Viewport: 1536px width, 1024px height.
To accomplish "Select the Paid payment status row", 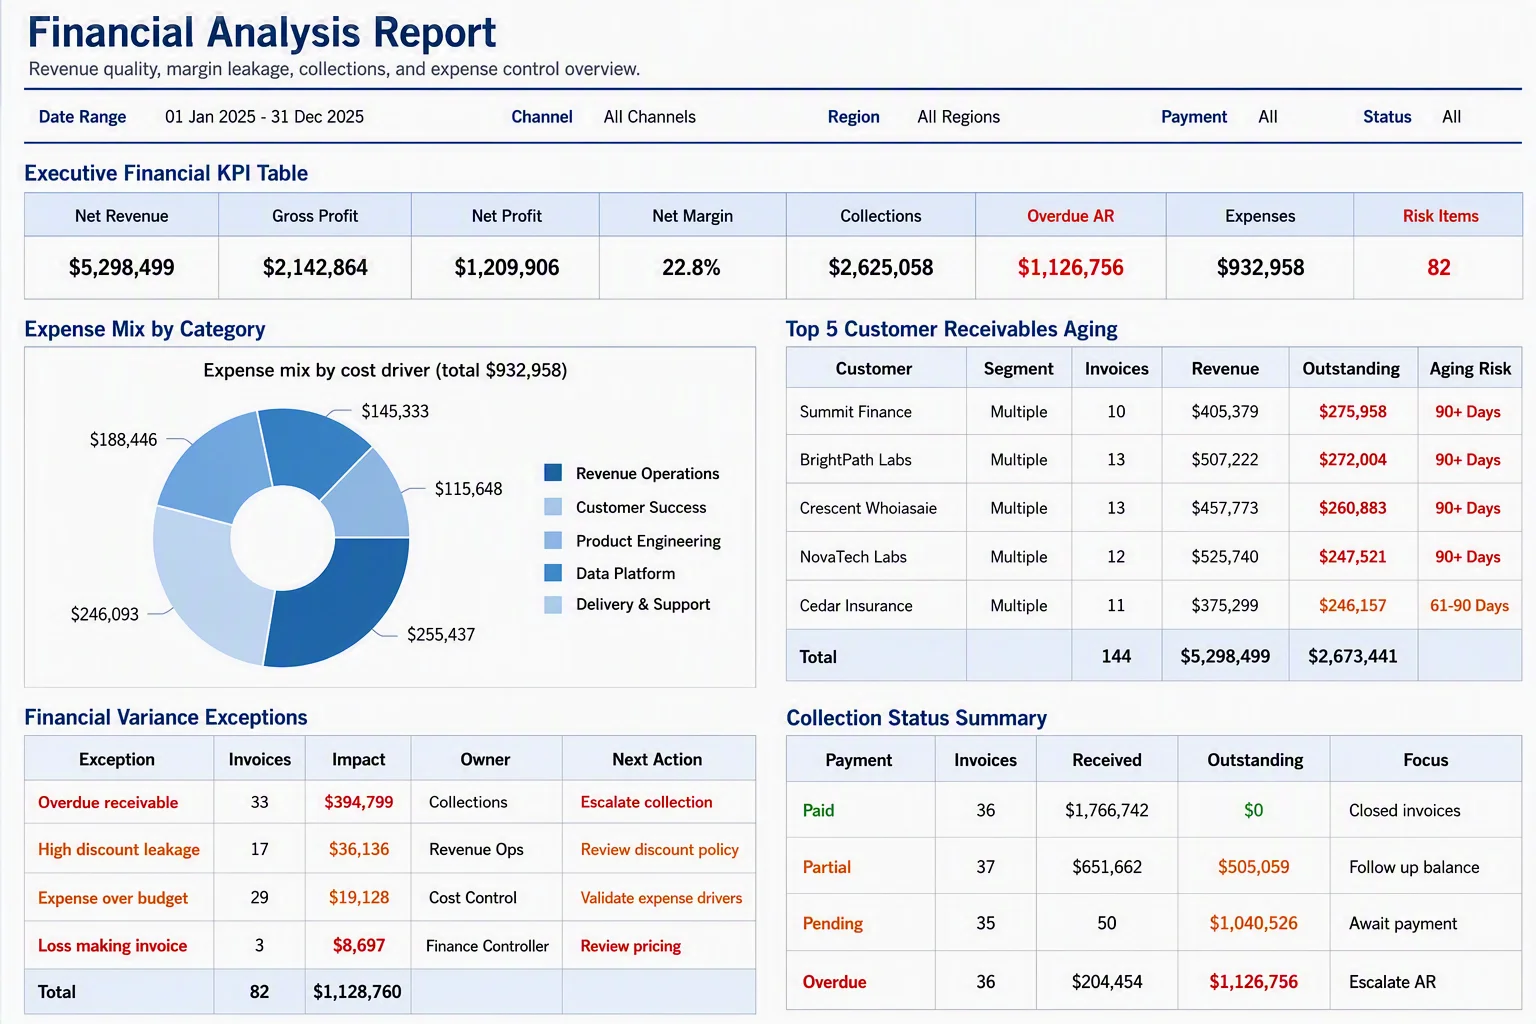I will 1154,810.
